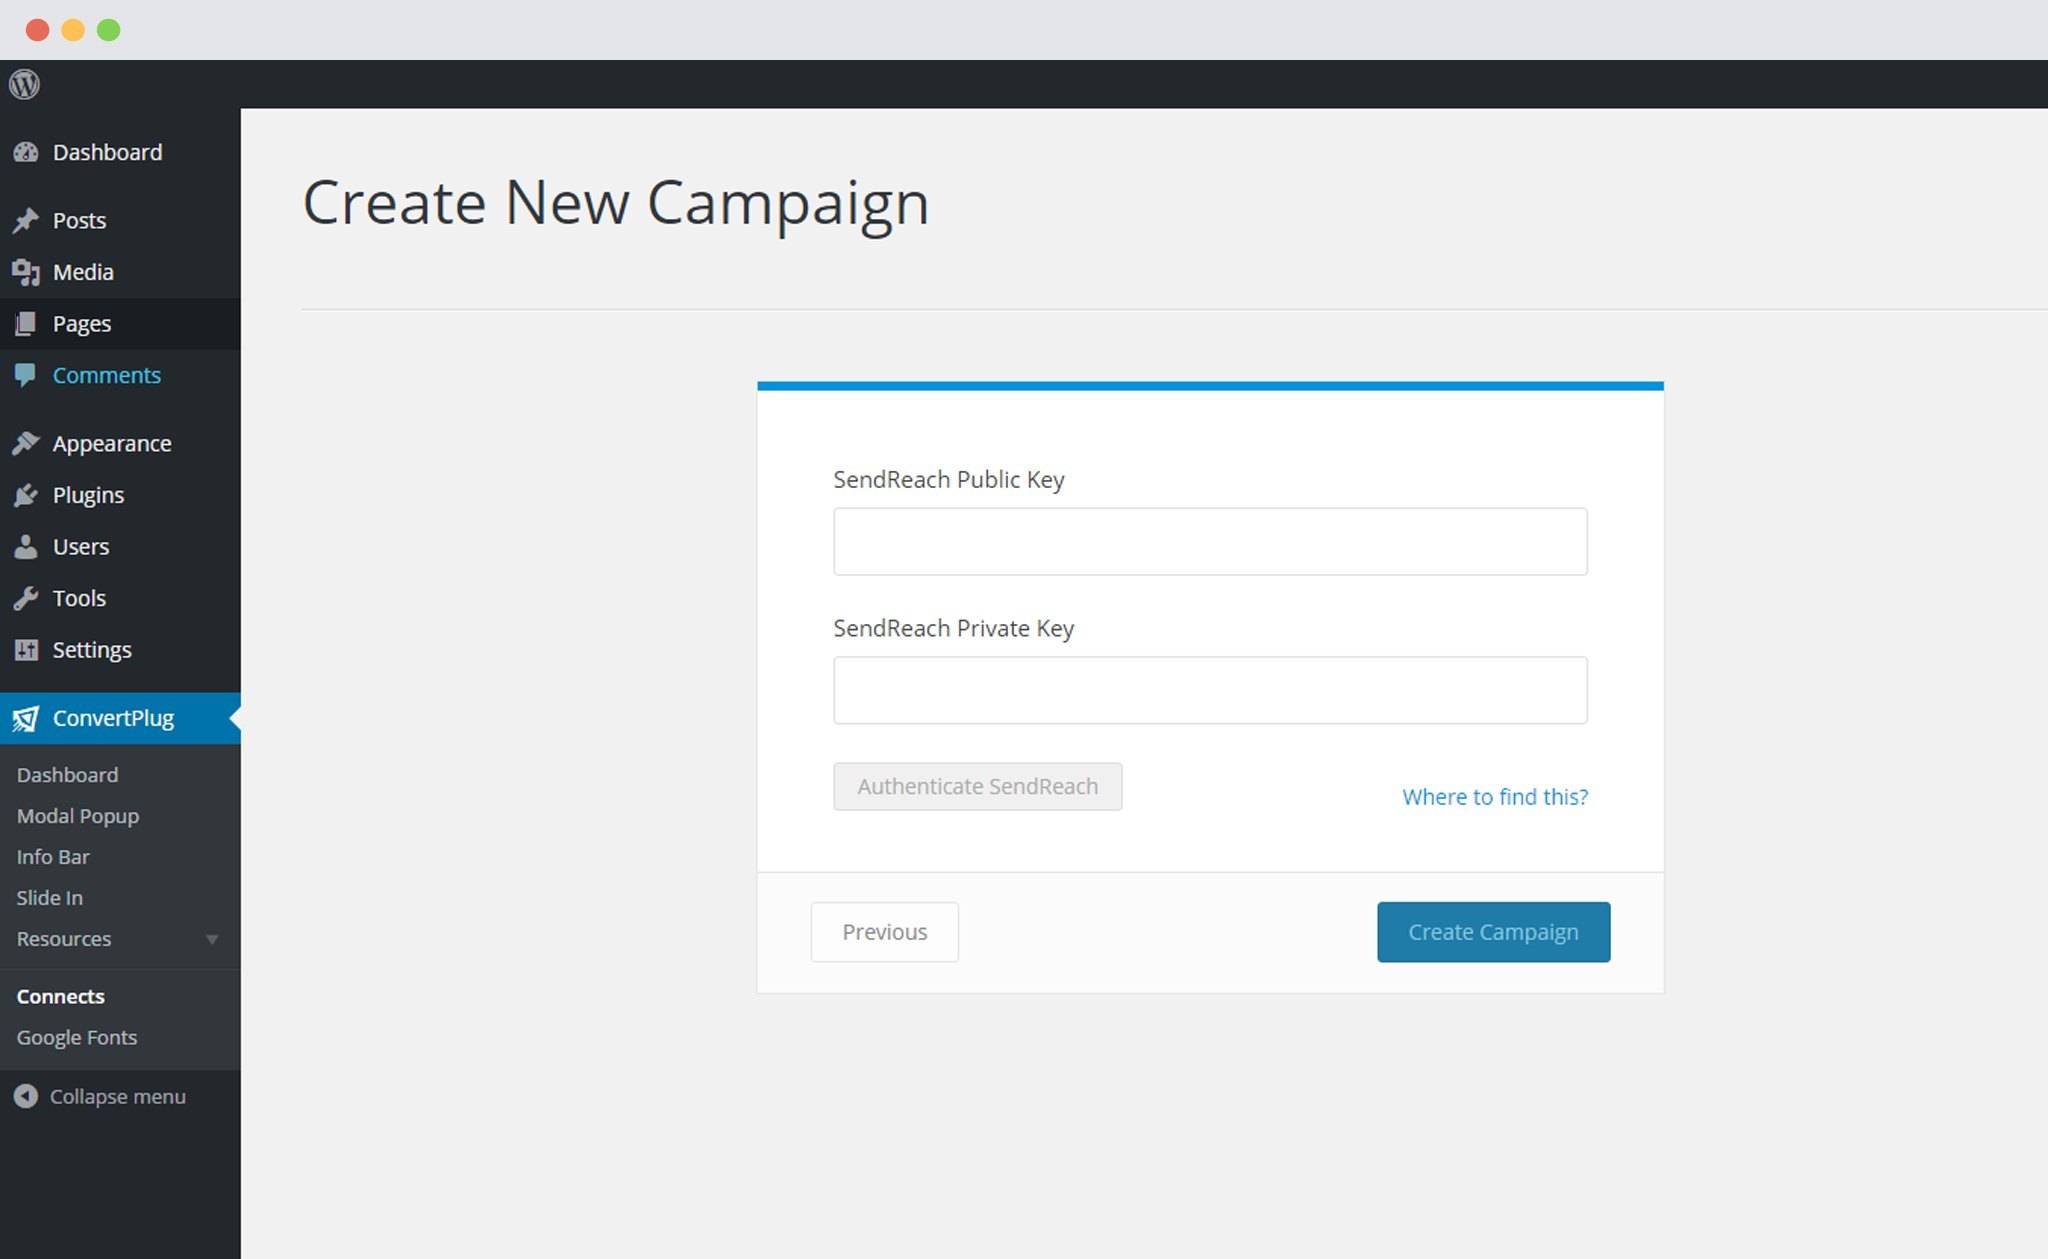This screenshot has height=1259, width=2048.
Task: Click the Appearance icon in sidebar
Action: click(x=25, y=443)
